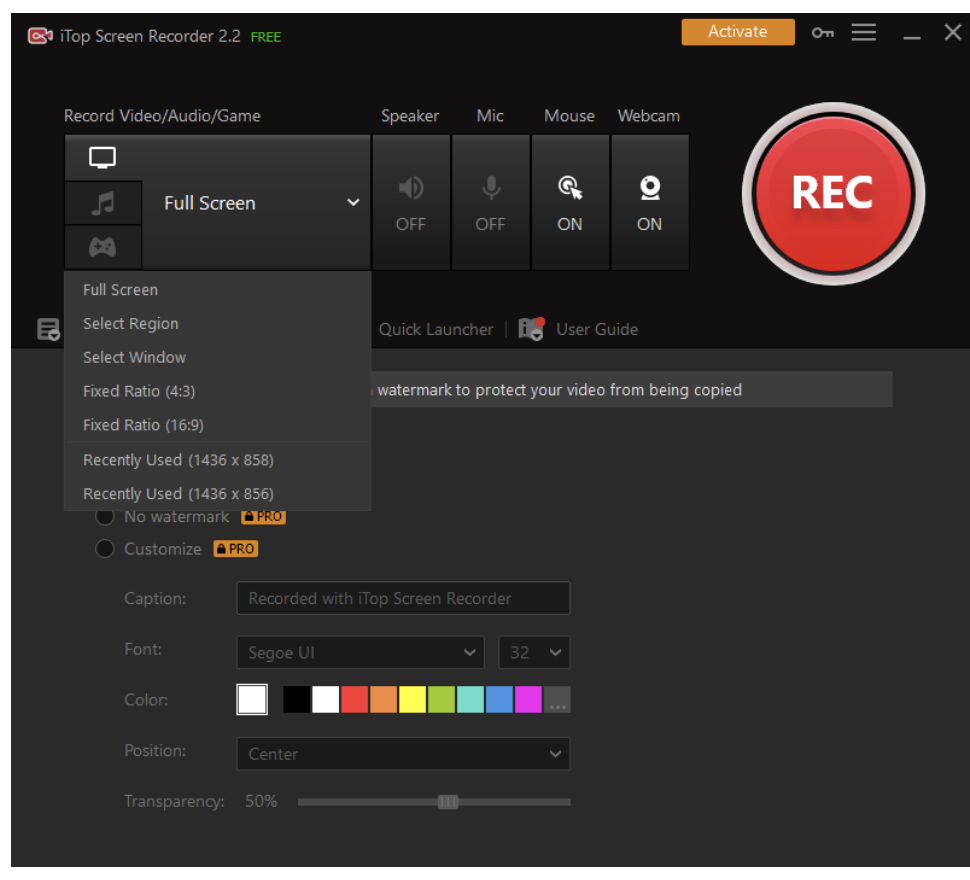This screenshot has height=880, width=970.
Task: Click the iTop Screen Recorder logo icon
Action: 40,36
